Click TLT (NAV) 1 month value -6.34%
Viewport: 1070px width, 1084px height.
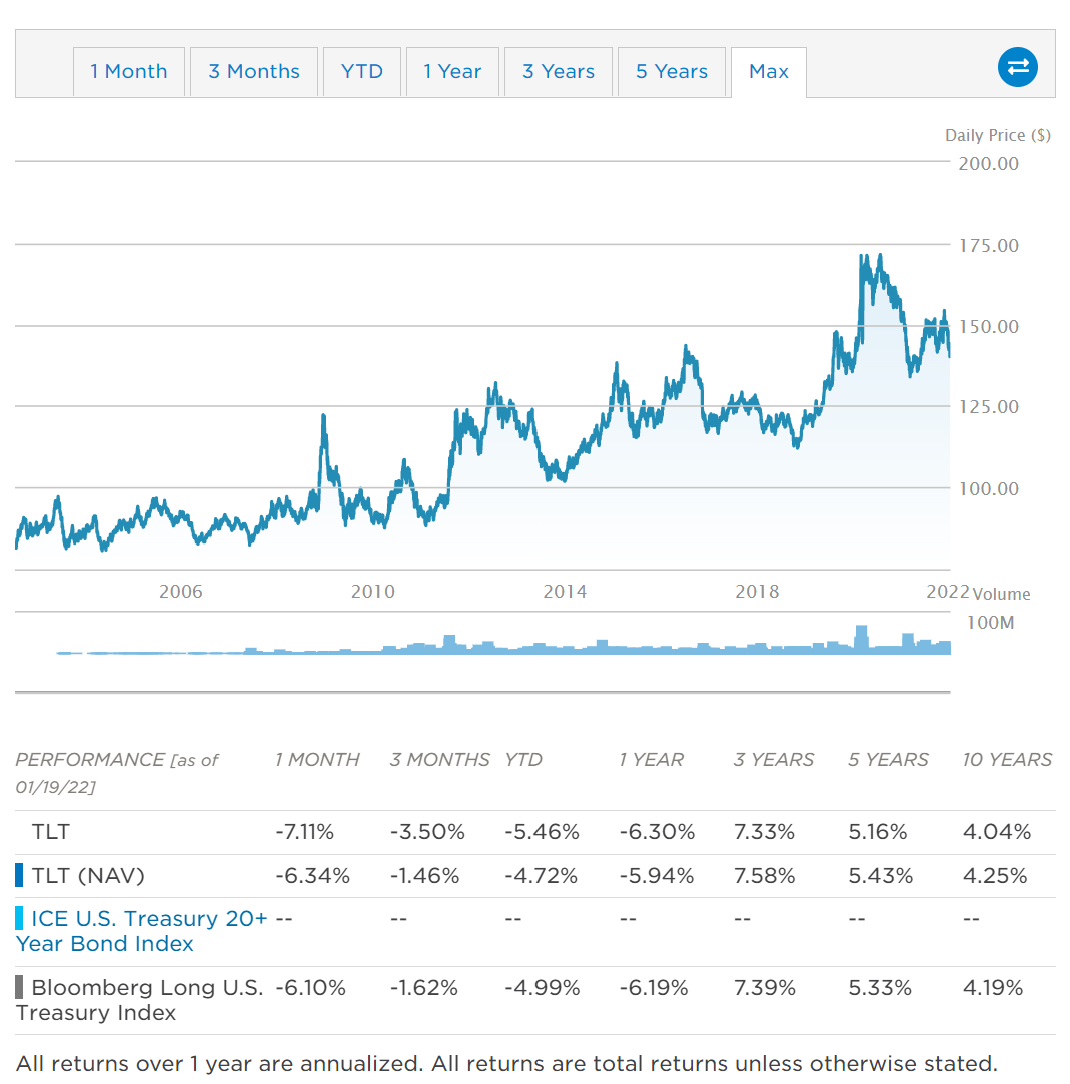tap(312, 875)
